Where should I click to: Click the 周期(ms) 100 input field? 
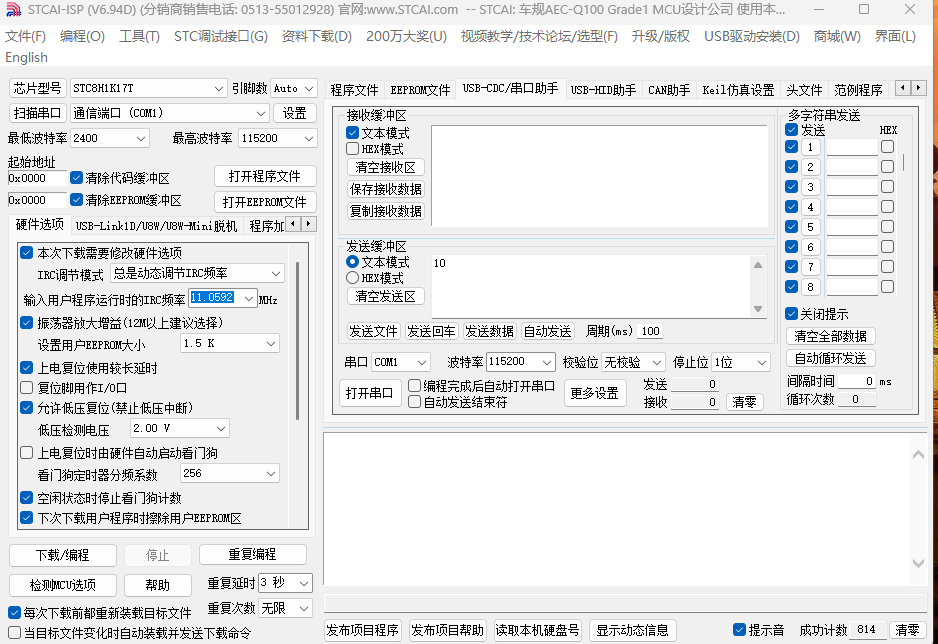click(x=650, y=331)
